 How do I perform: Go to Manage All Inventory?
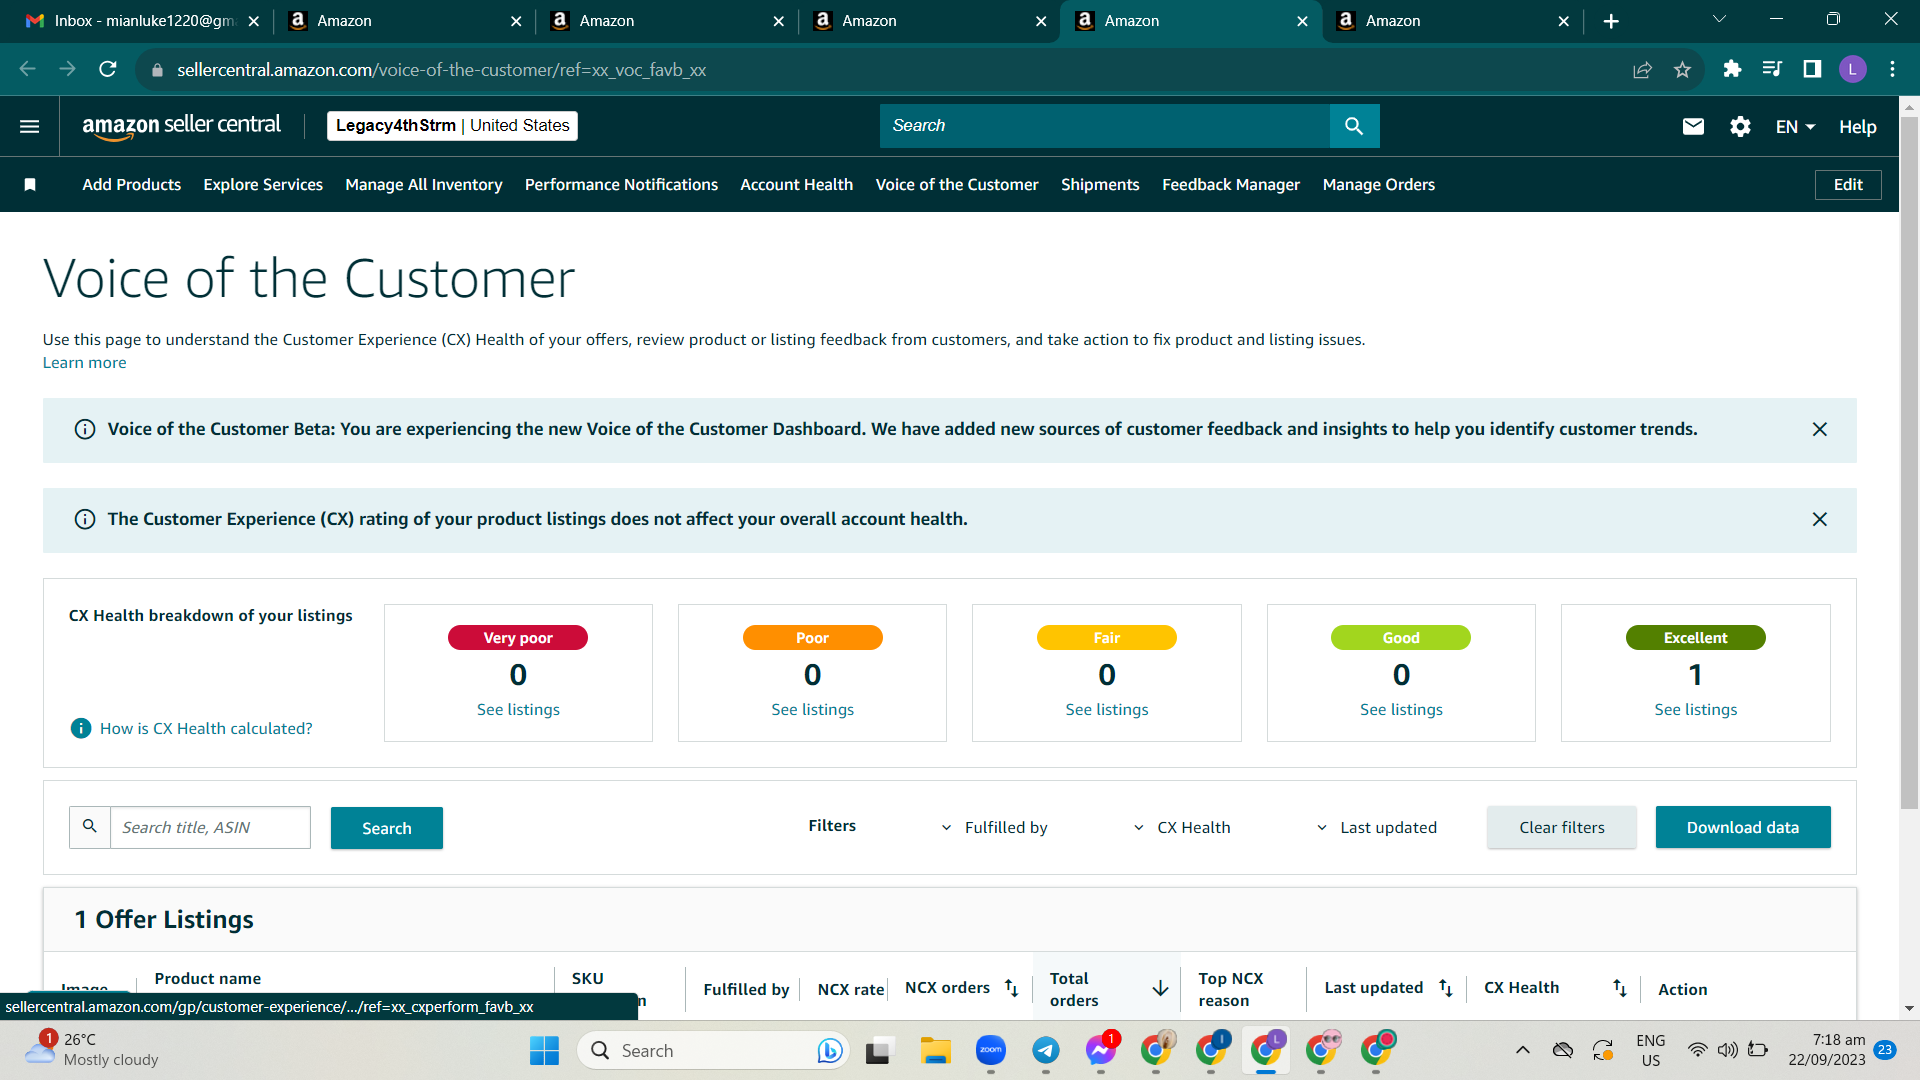coord(424,185)
